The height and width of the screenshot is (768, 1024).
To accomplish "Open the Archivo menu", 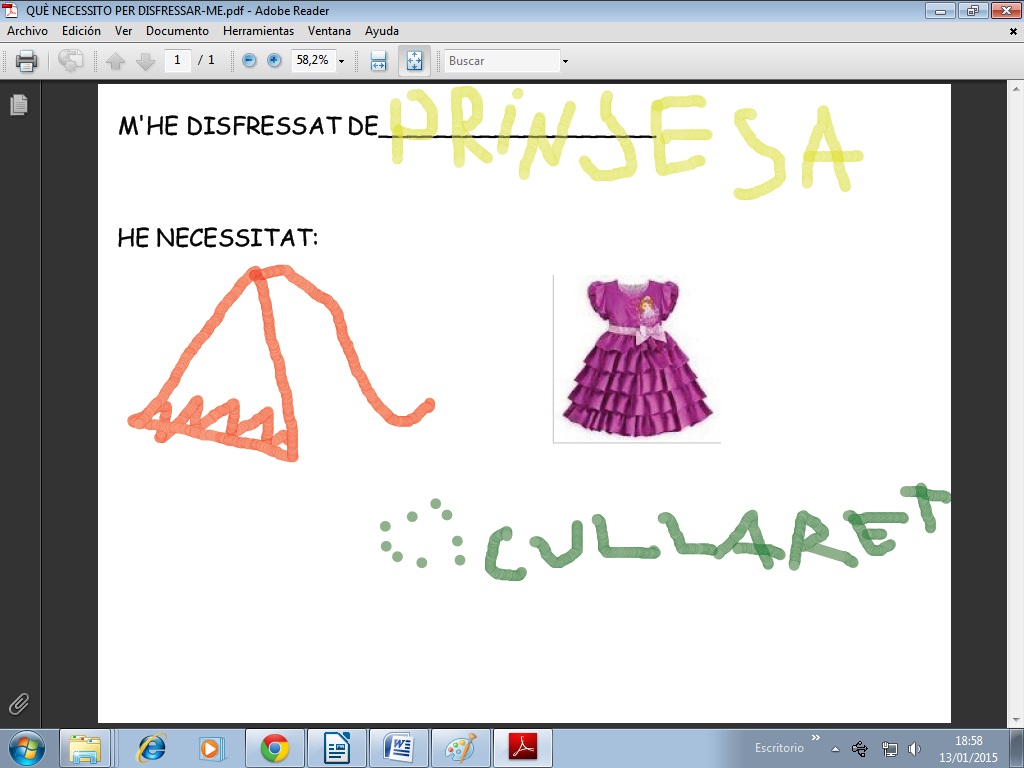I will 27,31.
